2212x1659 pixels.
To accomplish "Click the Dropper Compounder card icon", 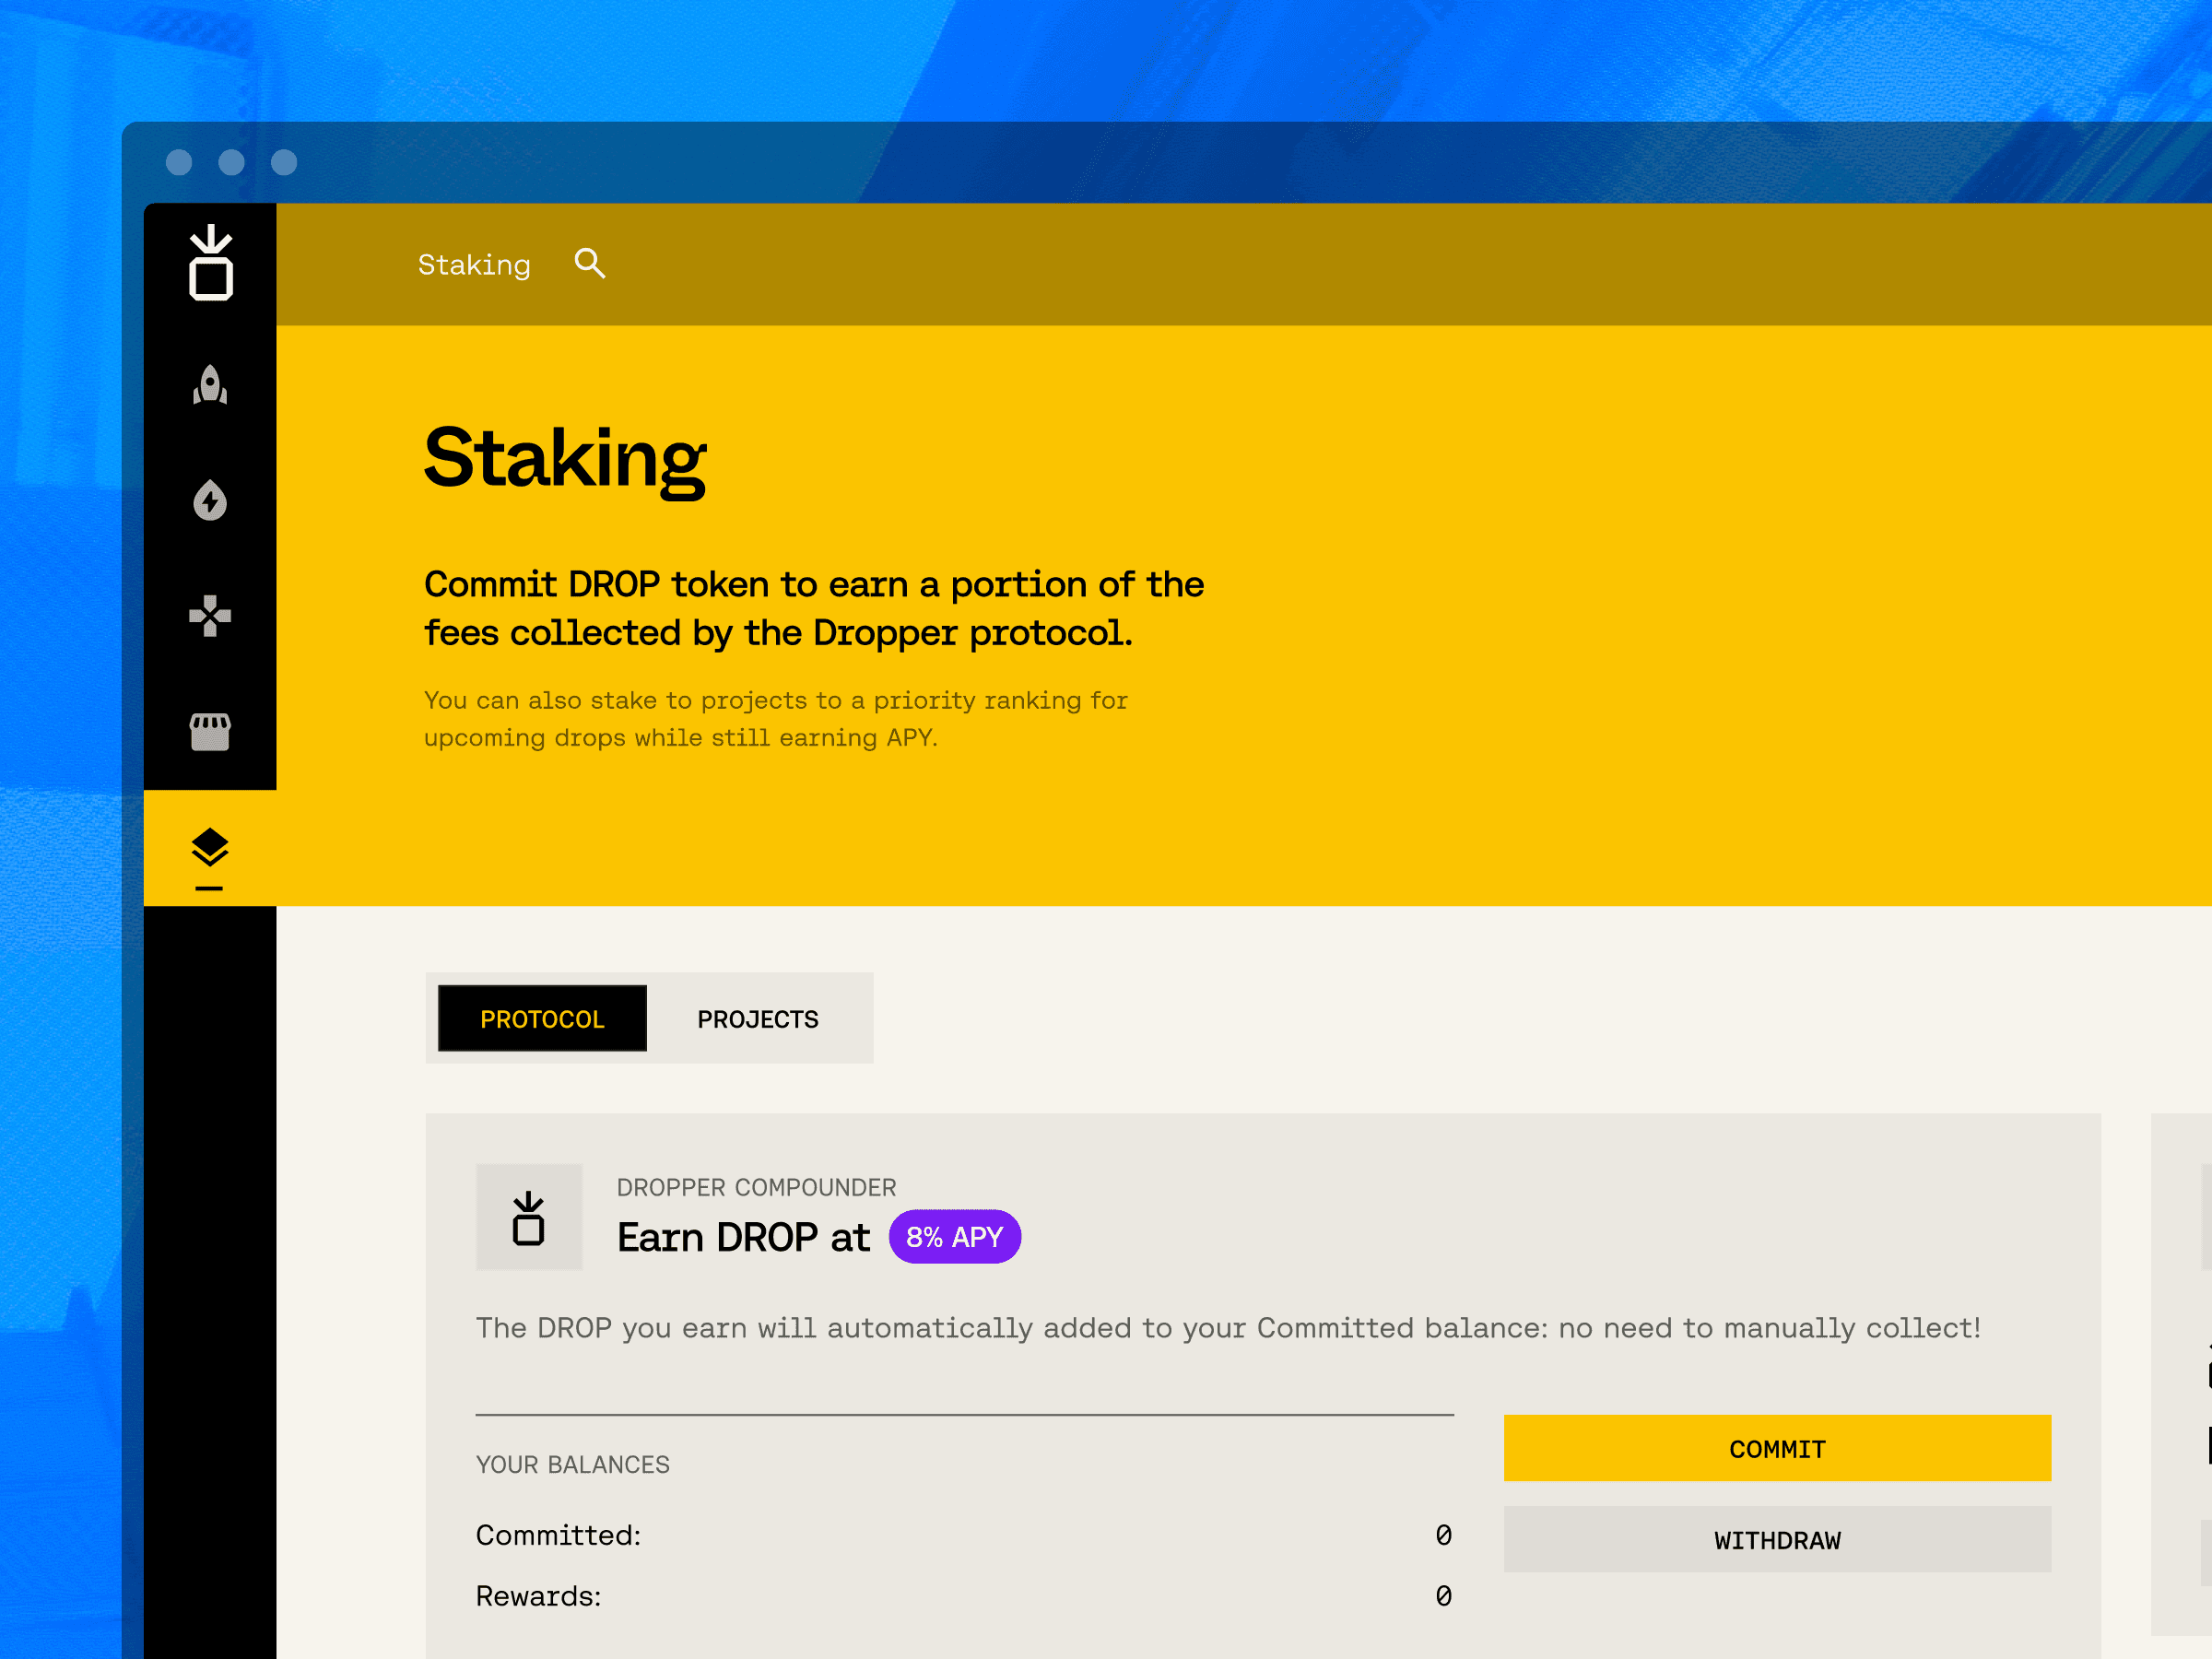I will [x=528, y=1217].
